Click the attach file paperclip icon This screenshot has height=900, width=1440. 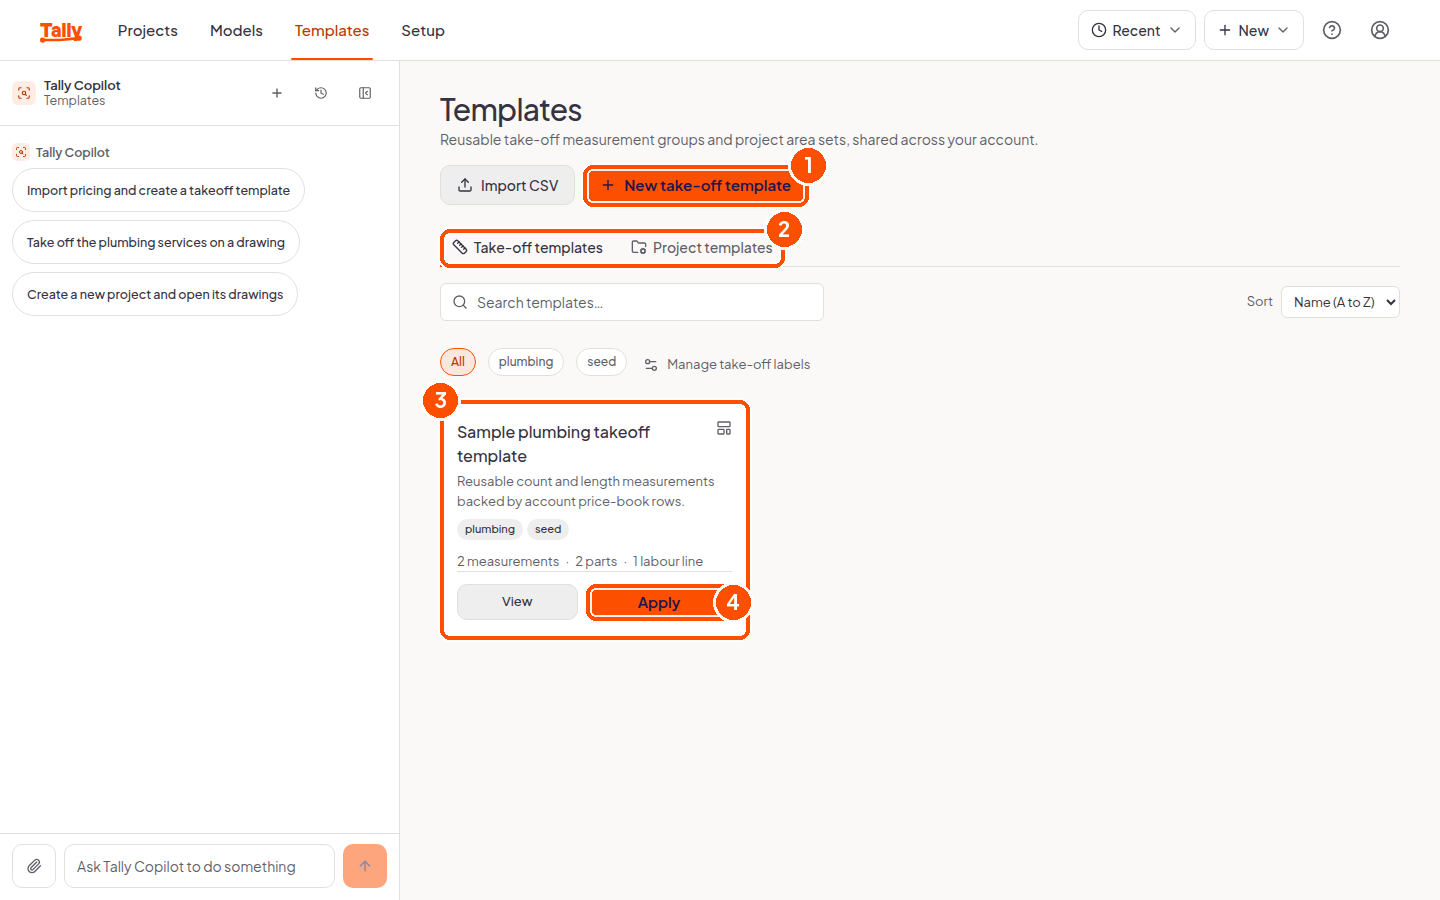tap(34, 866)
